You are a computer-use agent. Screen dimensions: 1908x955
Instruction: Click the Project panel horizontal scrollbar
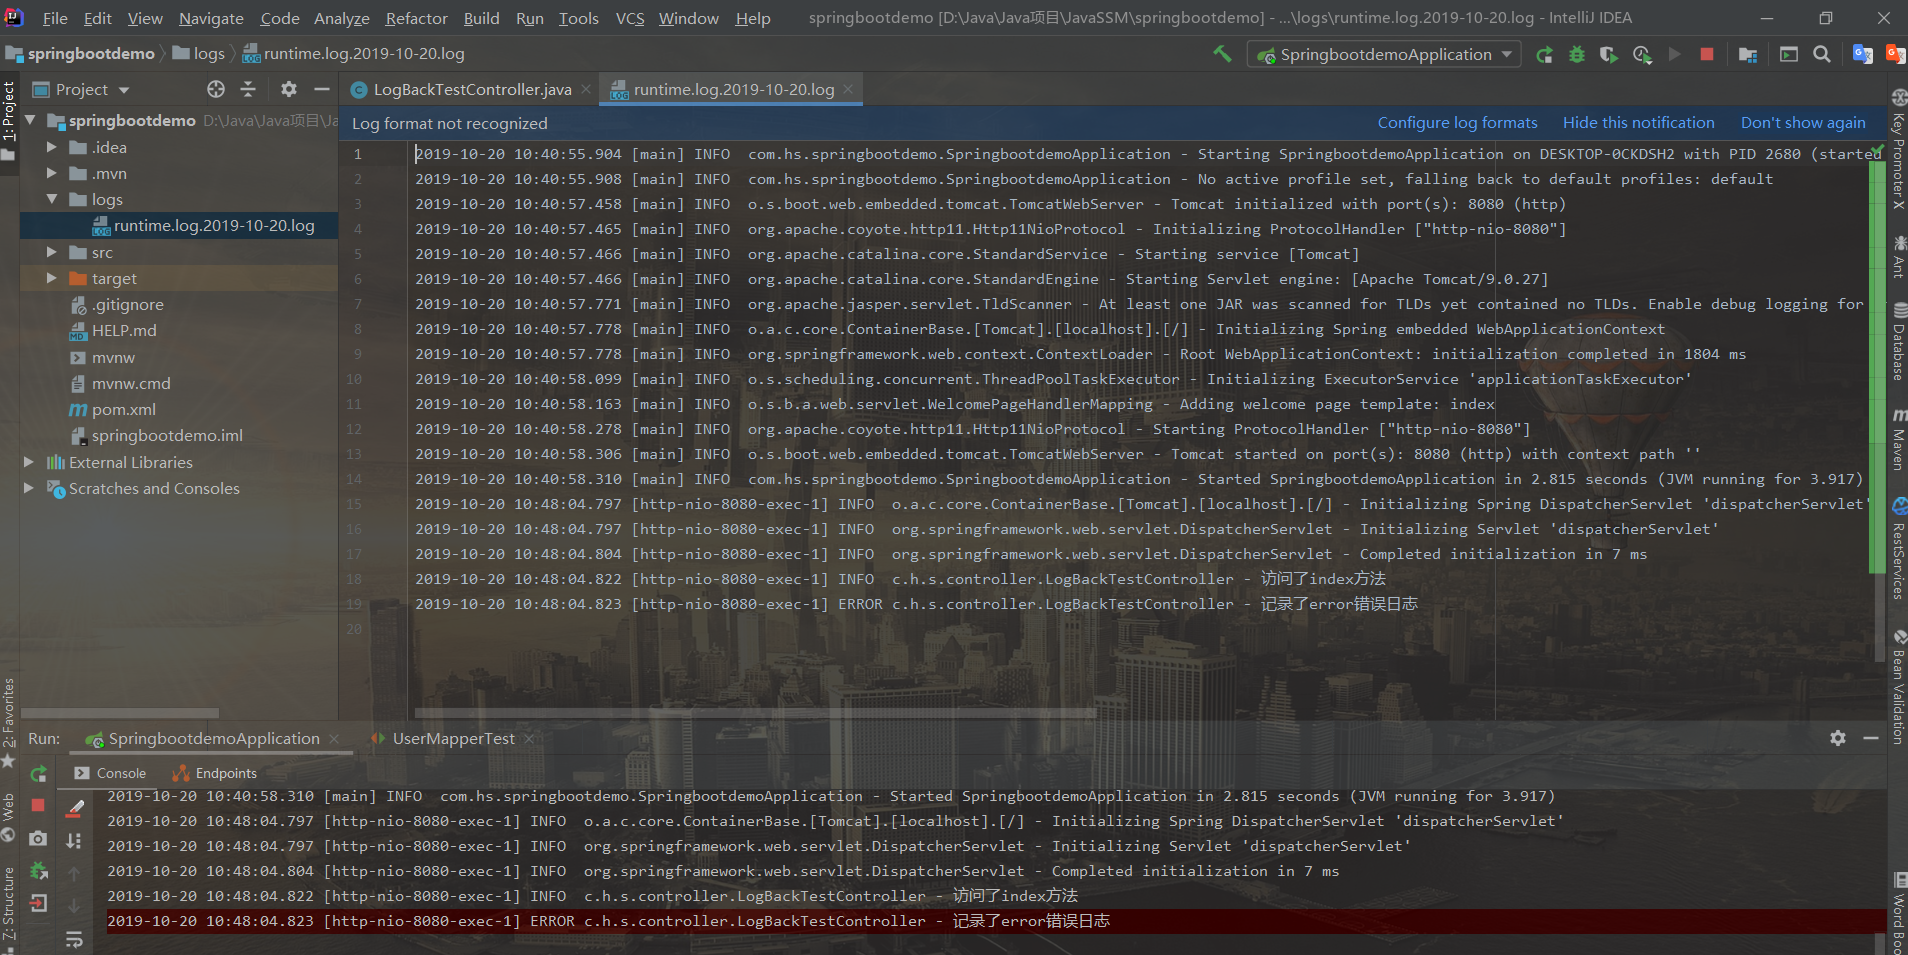click(120, 713)
